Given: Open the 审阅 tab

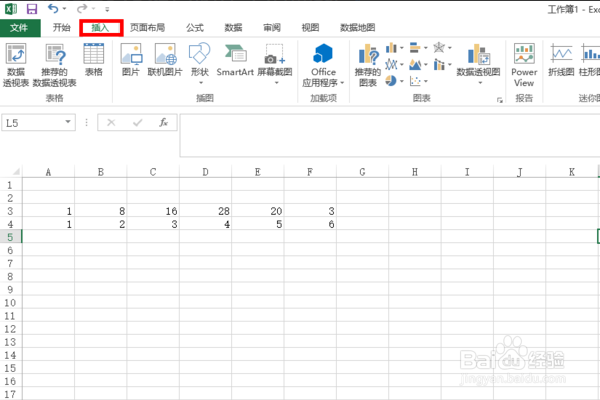Looking at the screenshot, I should pyautogui.click(x=272, y=28).
